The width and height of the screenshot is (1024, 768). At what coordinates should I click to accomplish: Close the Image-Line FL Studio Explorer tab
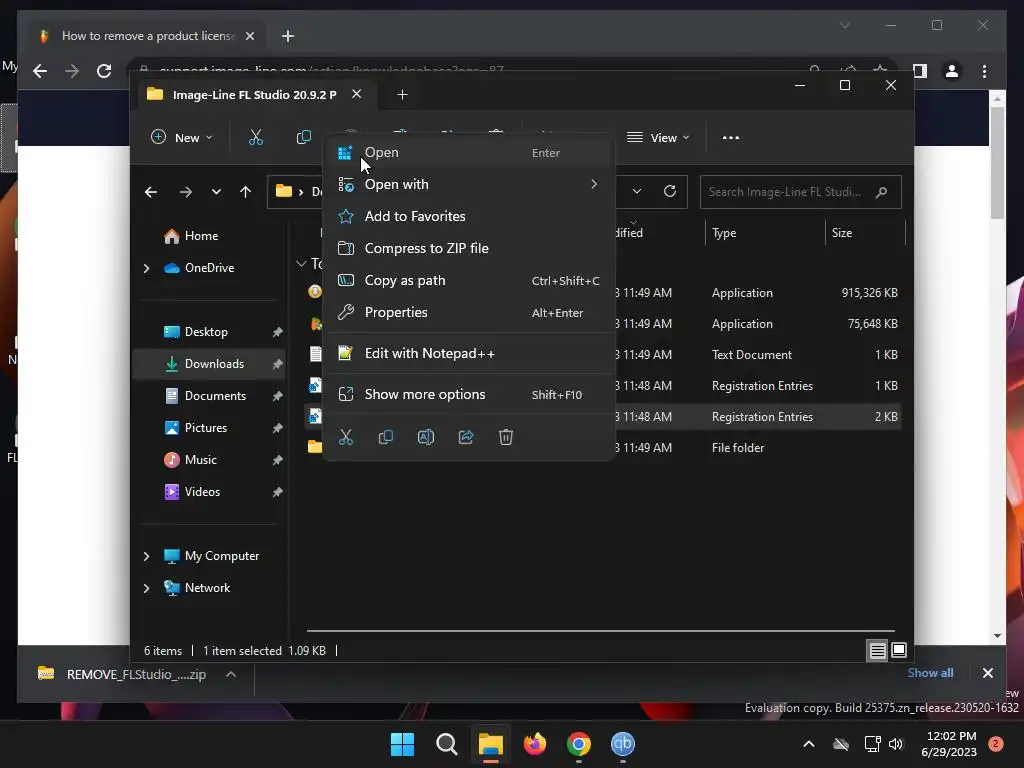(x=357, y=94)
